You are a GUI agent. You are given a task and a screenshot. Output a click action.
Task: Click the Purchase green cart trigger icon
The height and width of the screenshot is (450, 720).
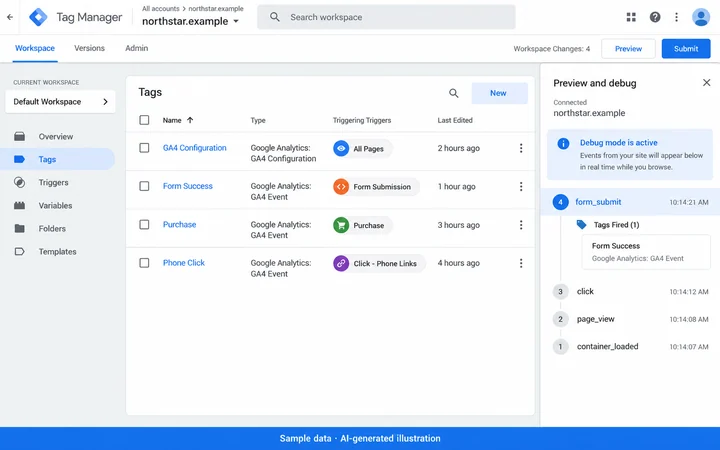click(x=341, y=225)
